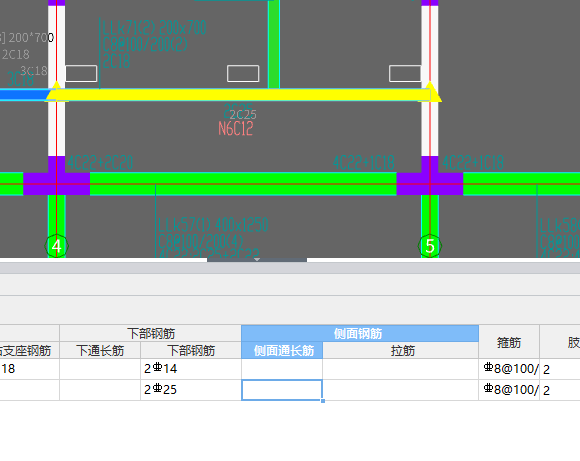Collapse the beam table panel using the divider arrow

pos(257,260)
